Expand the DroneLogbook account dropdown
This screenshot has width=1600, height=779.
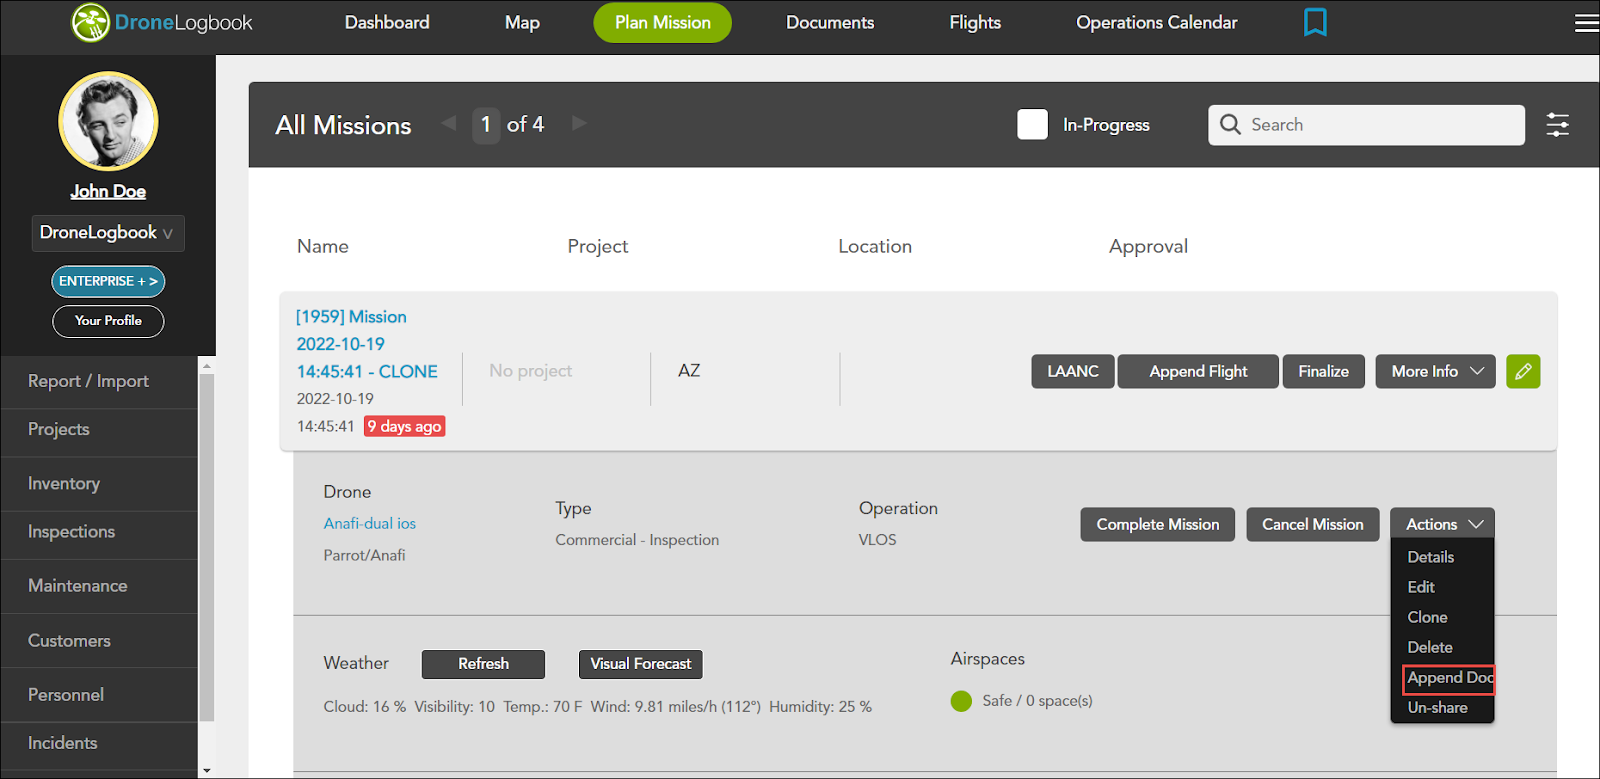click(108, 233)
